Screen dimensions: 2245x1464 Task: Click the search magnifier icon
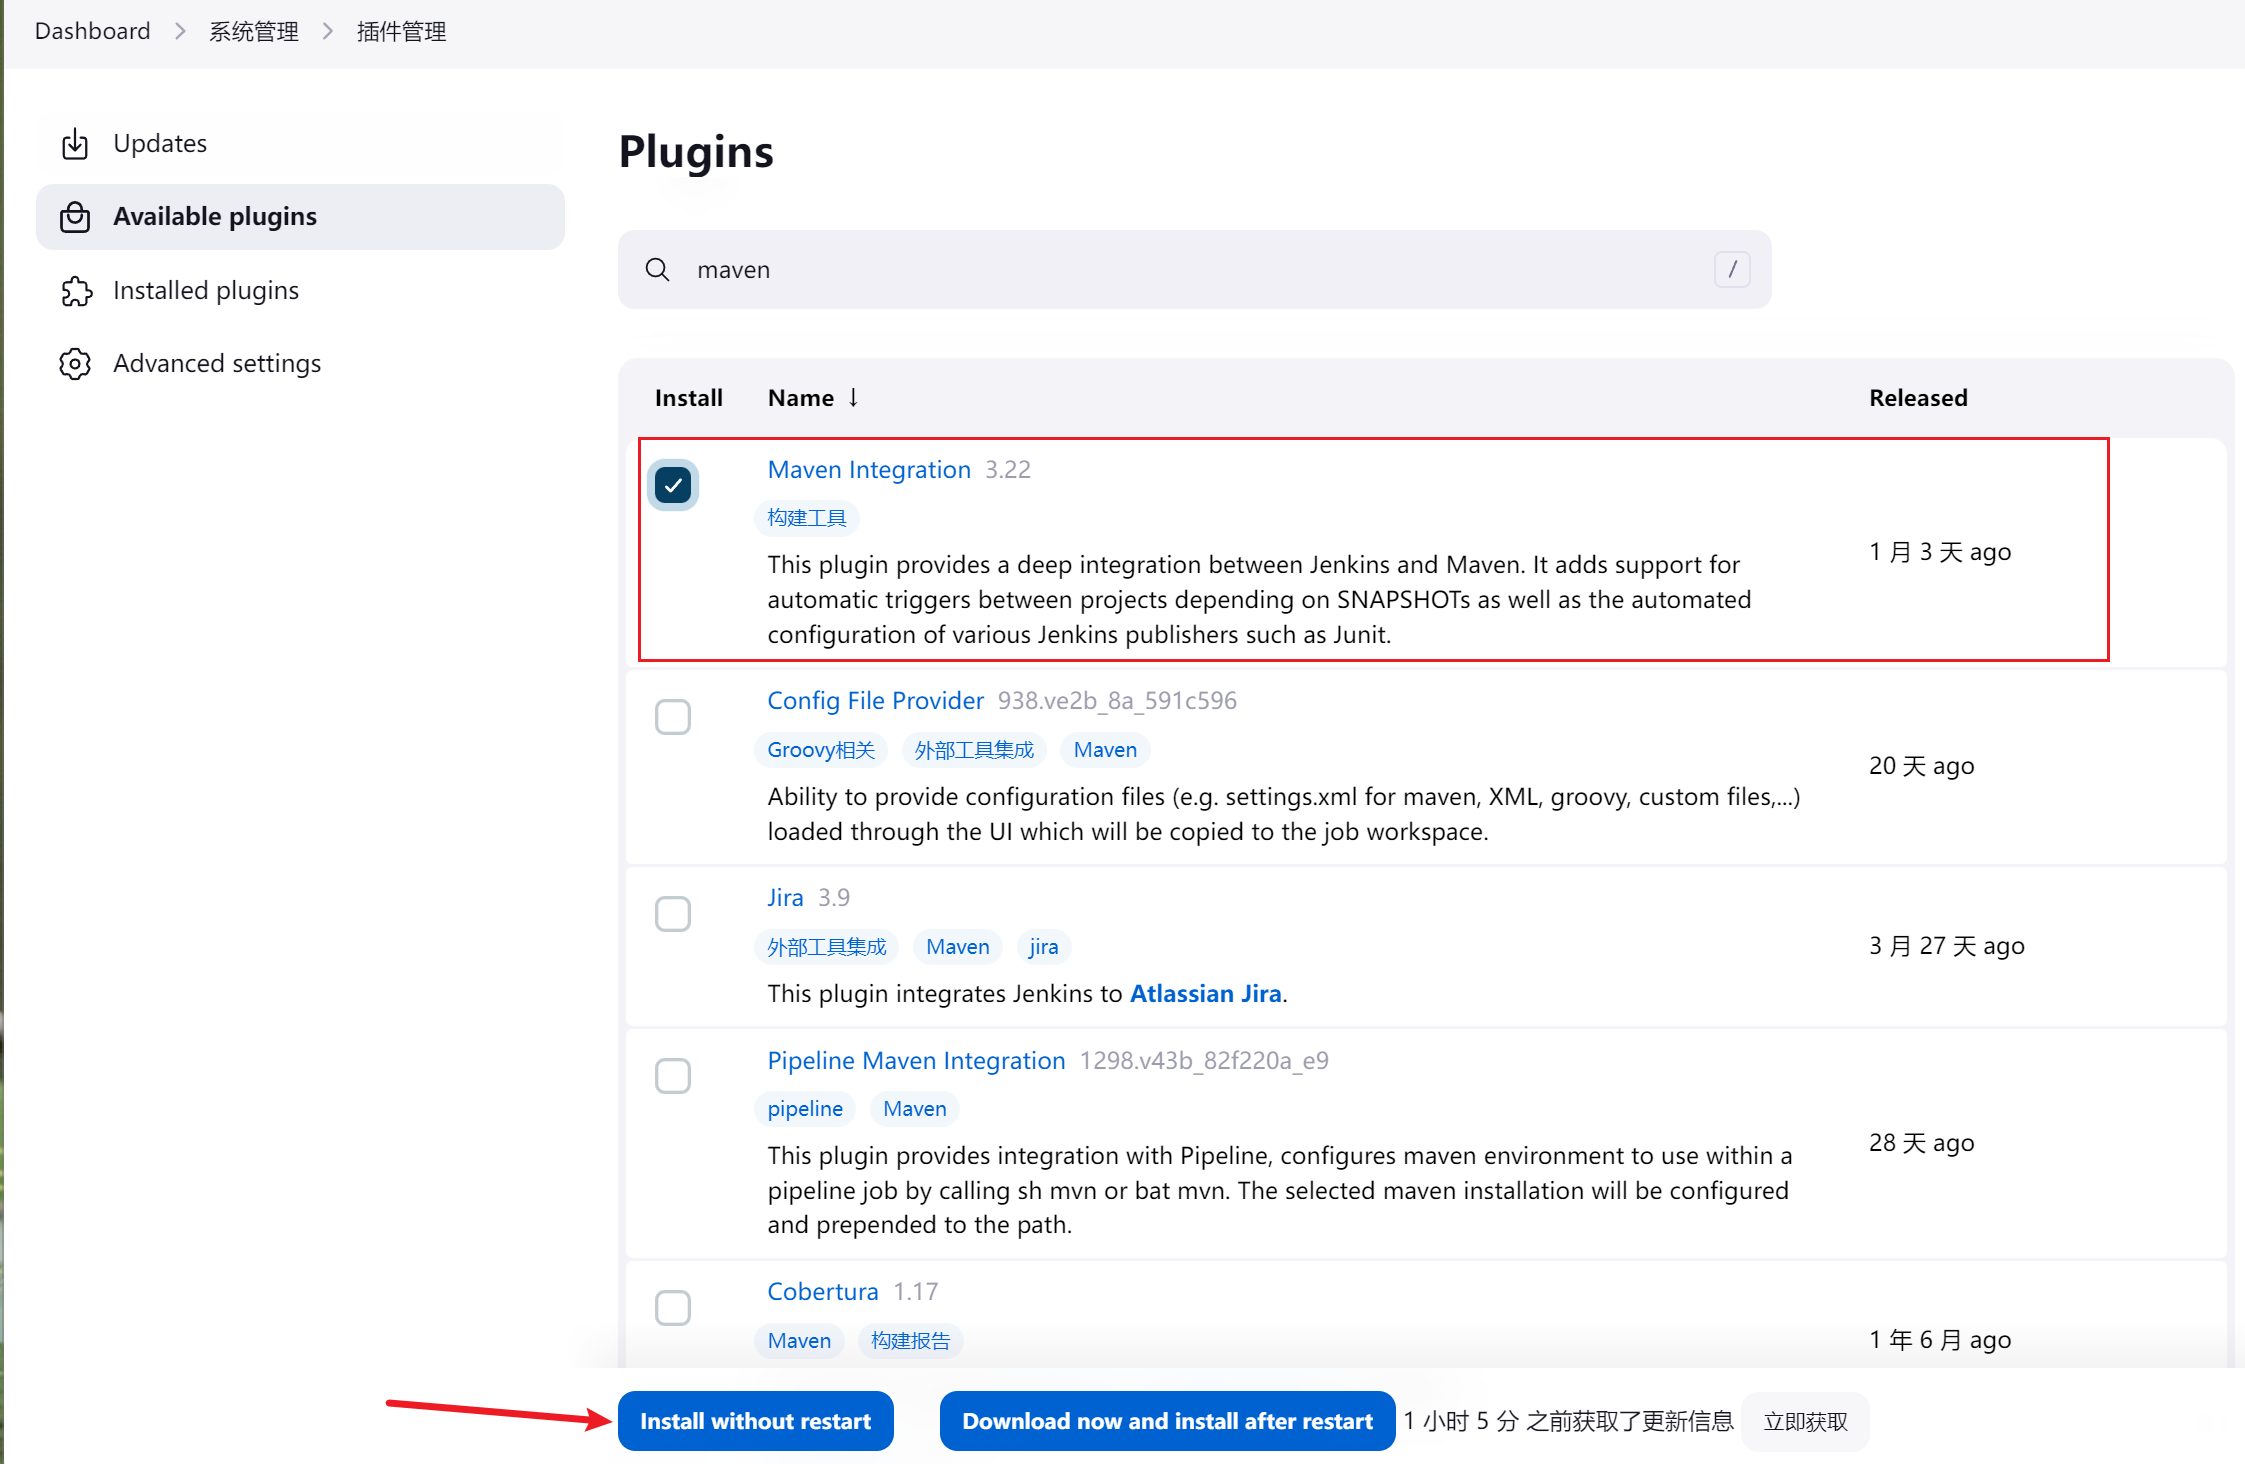click(657, 269)
